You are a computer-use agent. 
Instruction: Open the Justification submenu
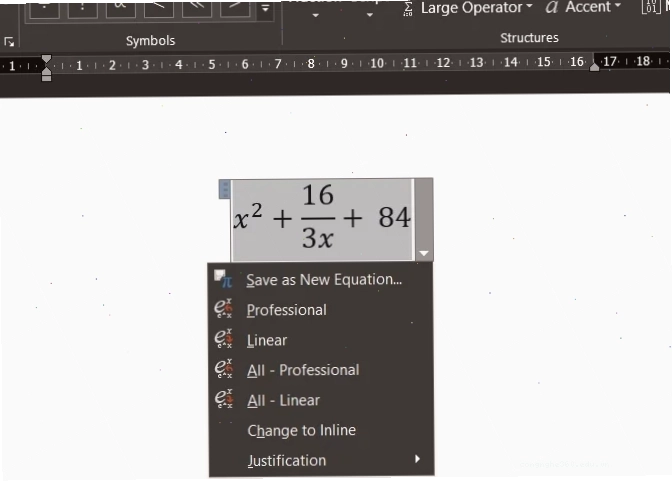pos(321,460)
